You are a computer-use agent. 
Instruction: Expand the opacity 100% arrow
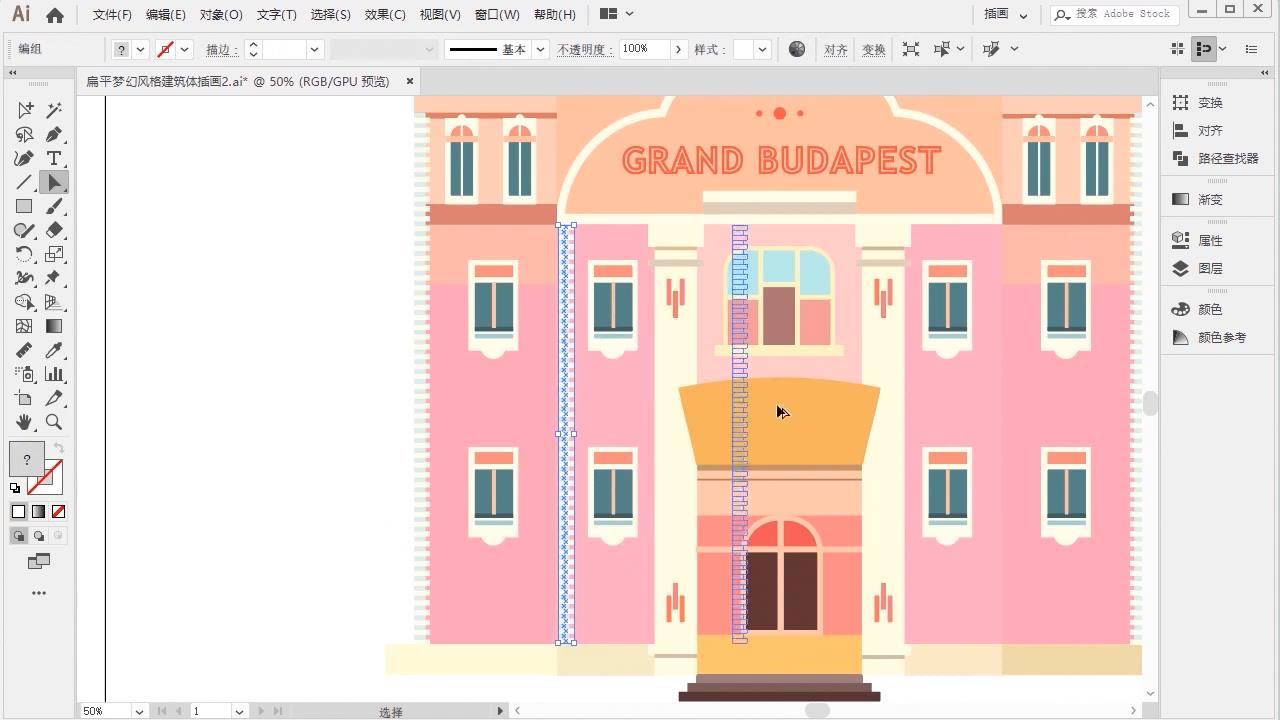[679, 49]
